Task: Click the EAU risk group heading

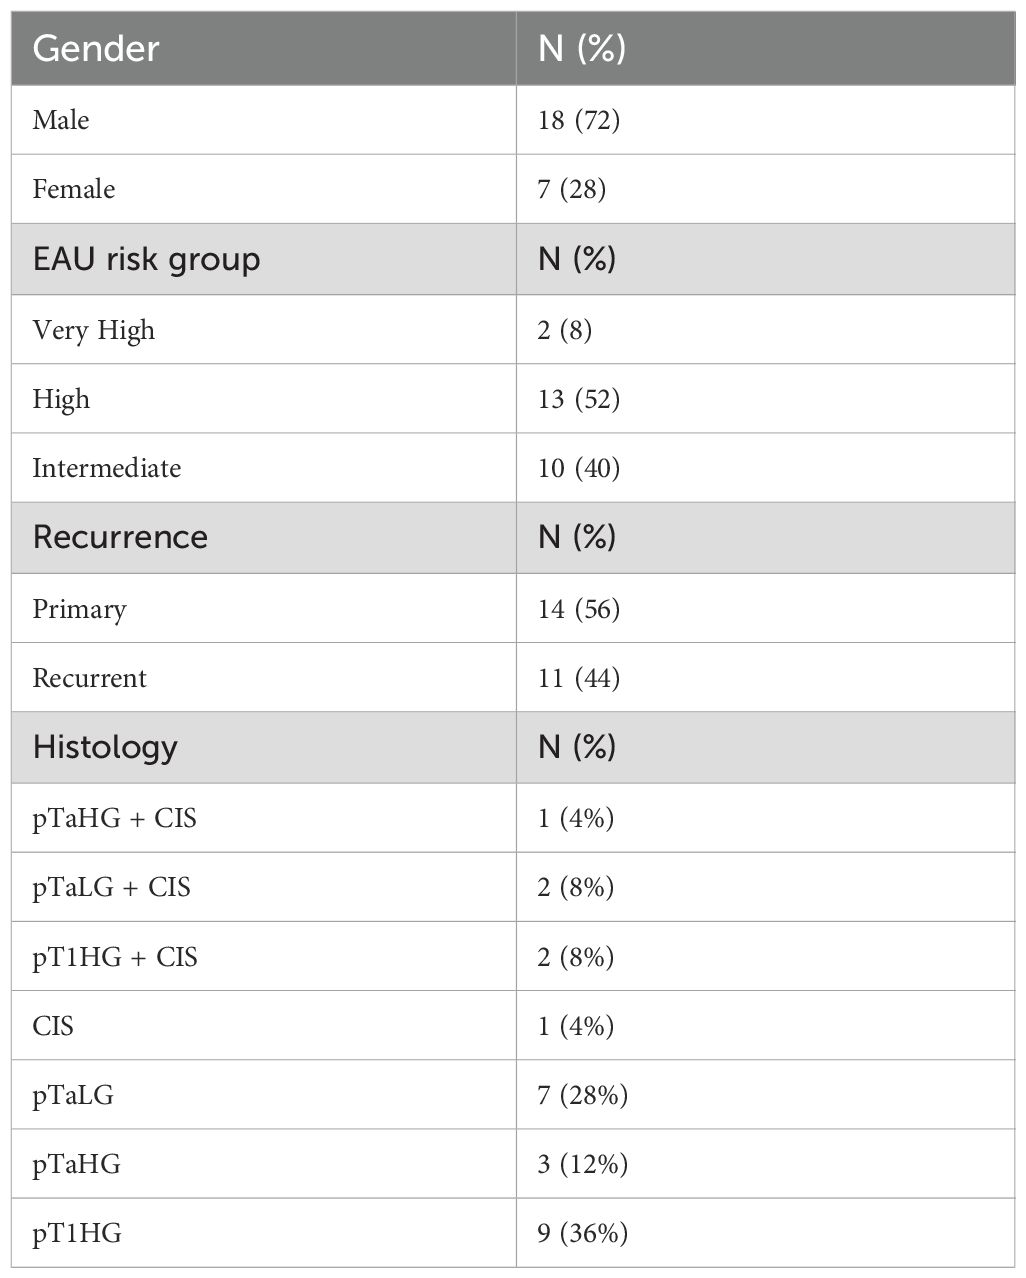Action: point(147,259)
